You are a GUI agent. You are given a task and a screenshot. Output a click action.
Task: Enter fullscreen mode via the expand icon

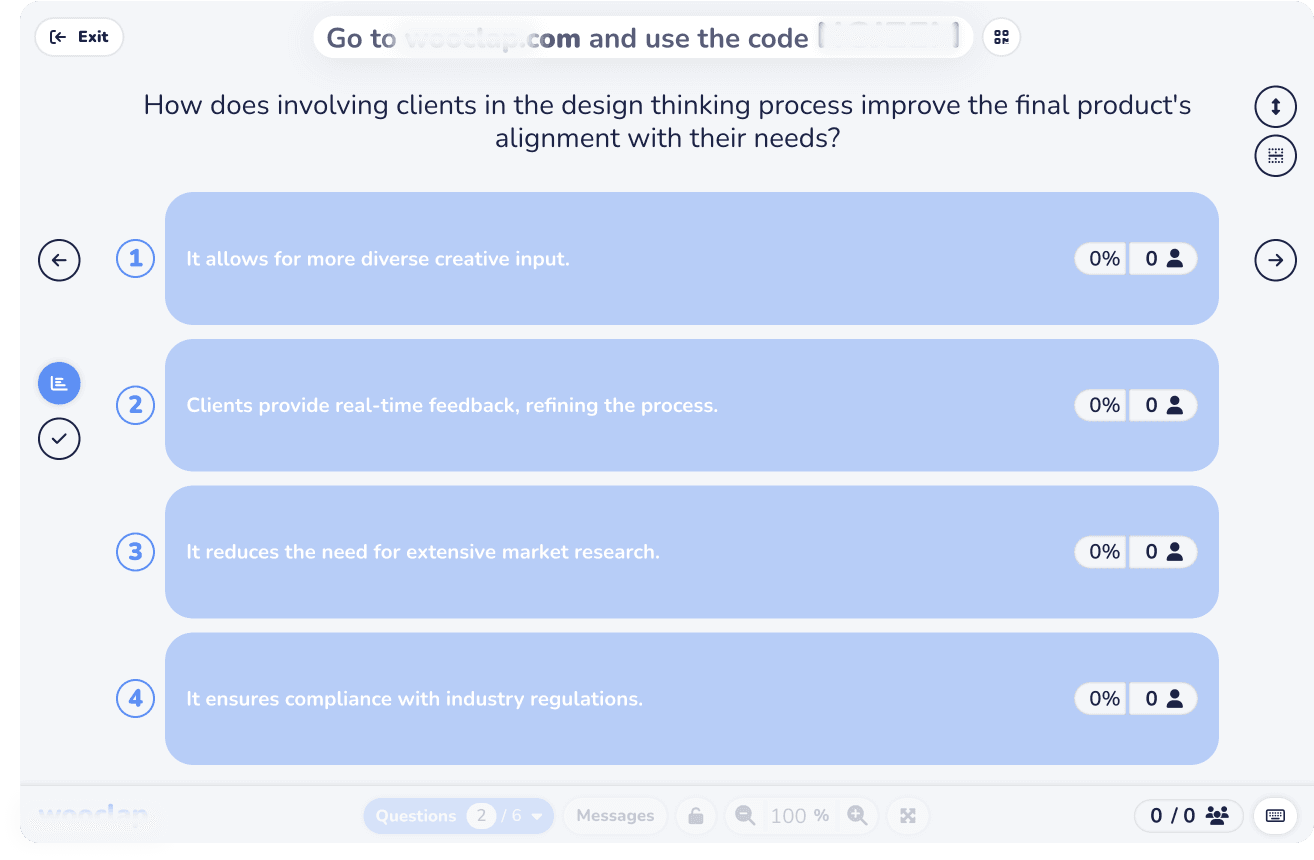[907, 816]
